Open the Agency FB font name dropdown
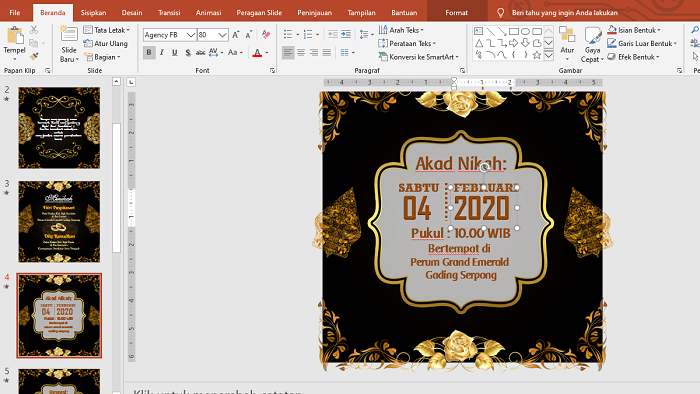 click(191, 35)
